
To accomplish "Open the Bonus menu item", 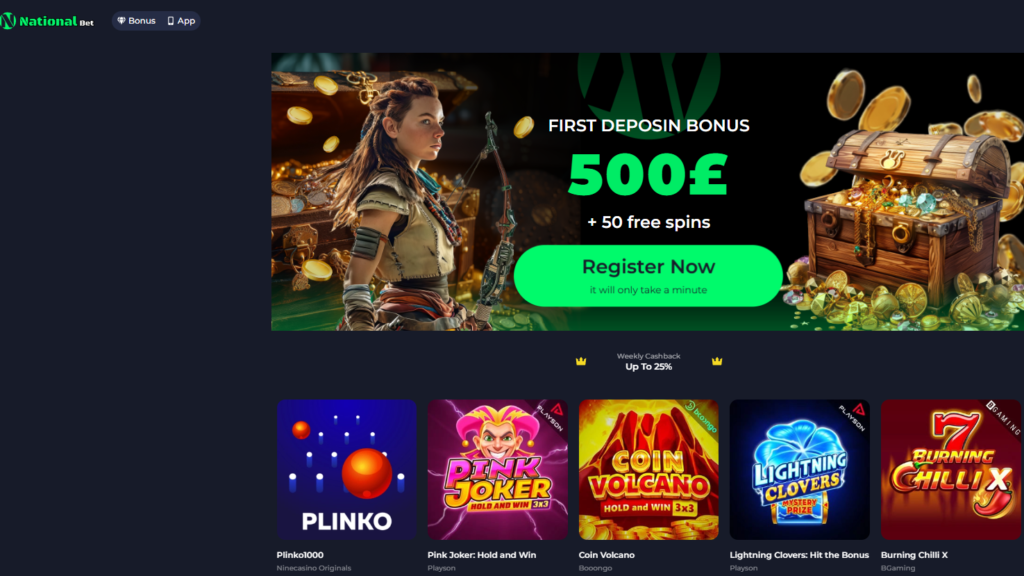I will (136, 21).
